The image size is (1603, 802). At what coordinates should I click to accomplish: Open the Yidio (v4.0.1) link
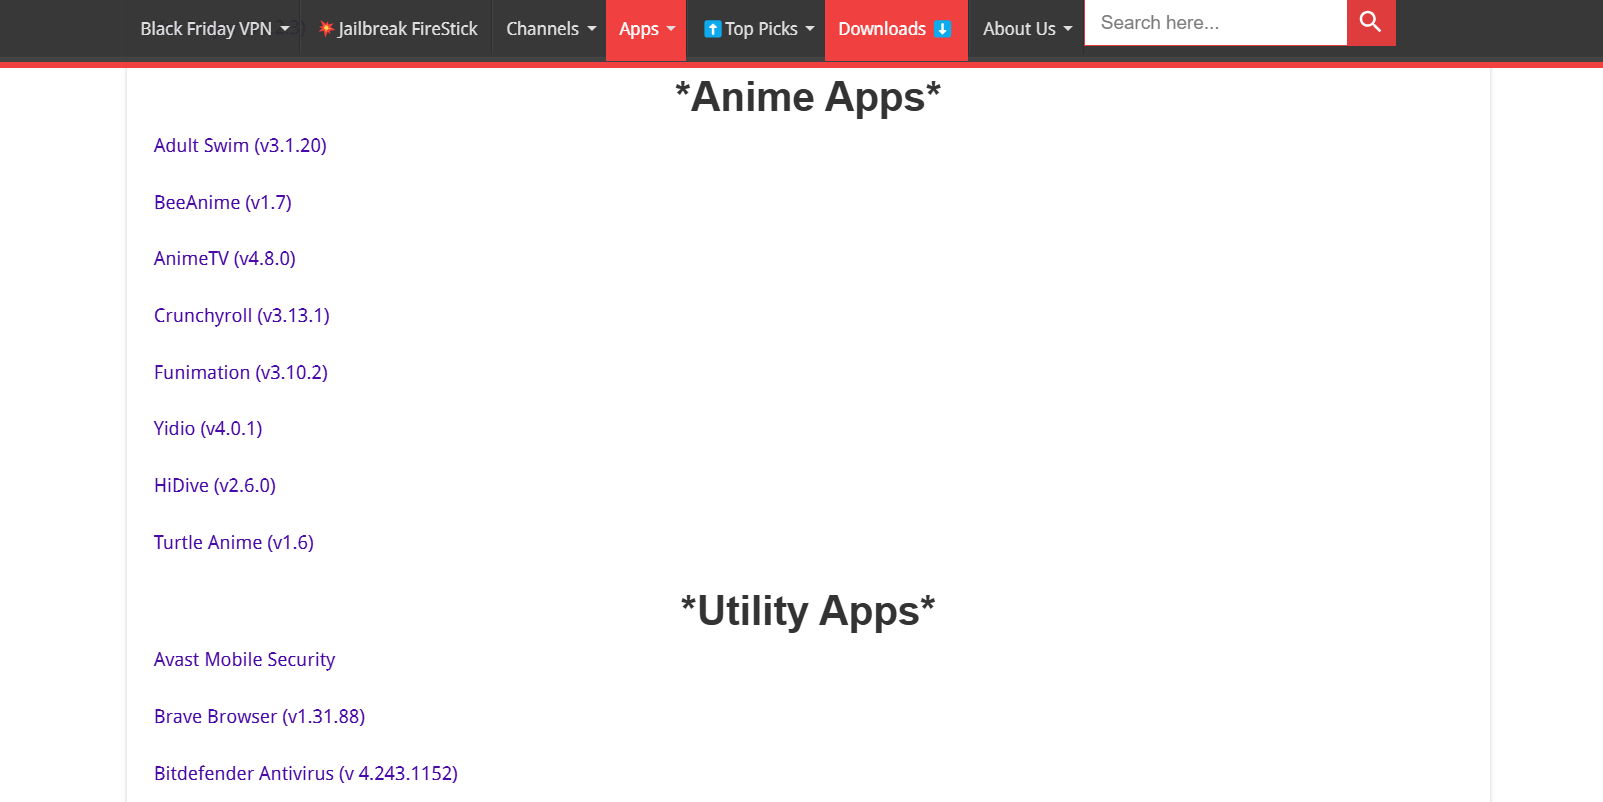click(208, 428)
